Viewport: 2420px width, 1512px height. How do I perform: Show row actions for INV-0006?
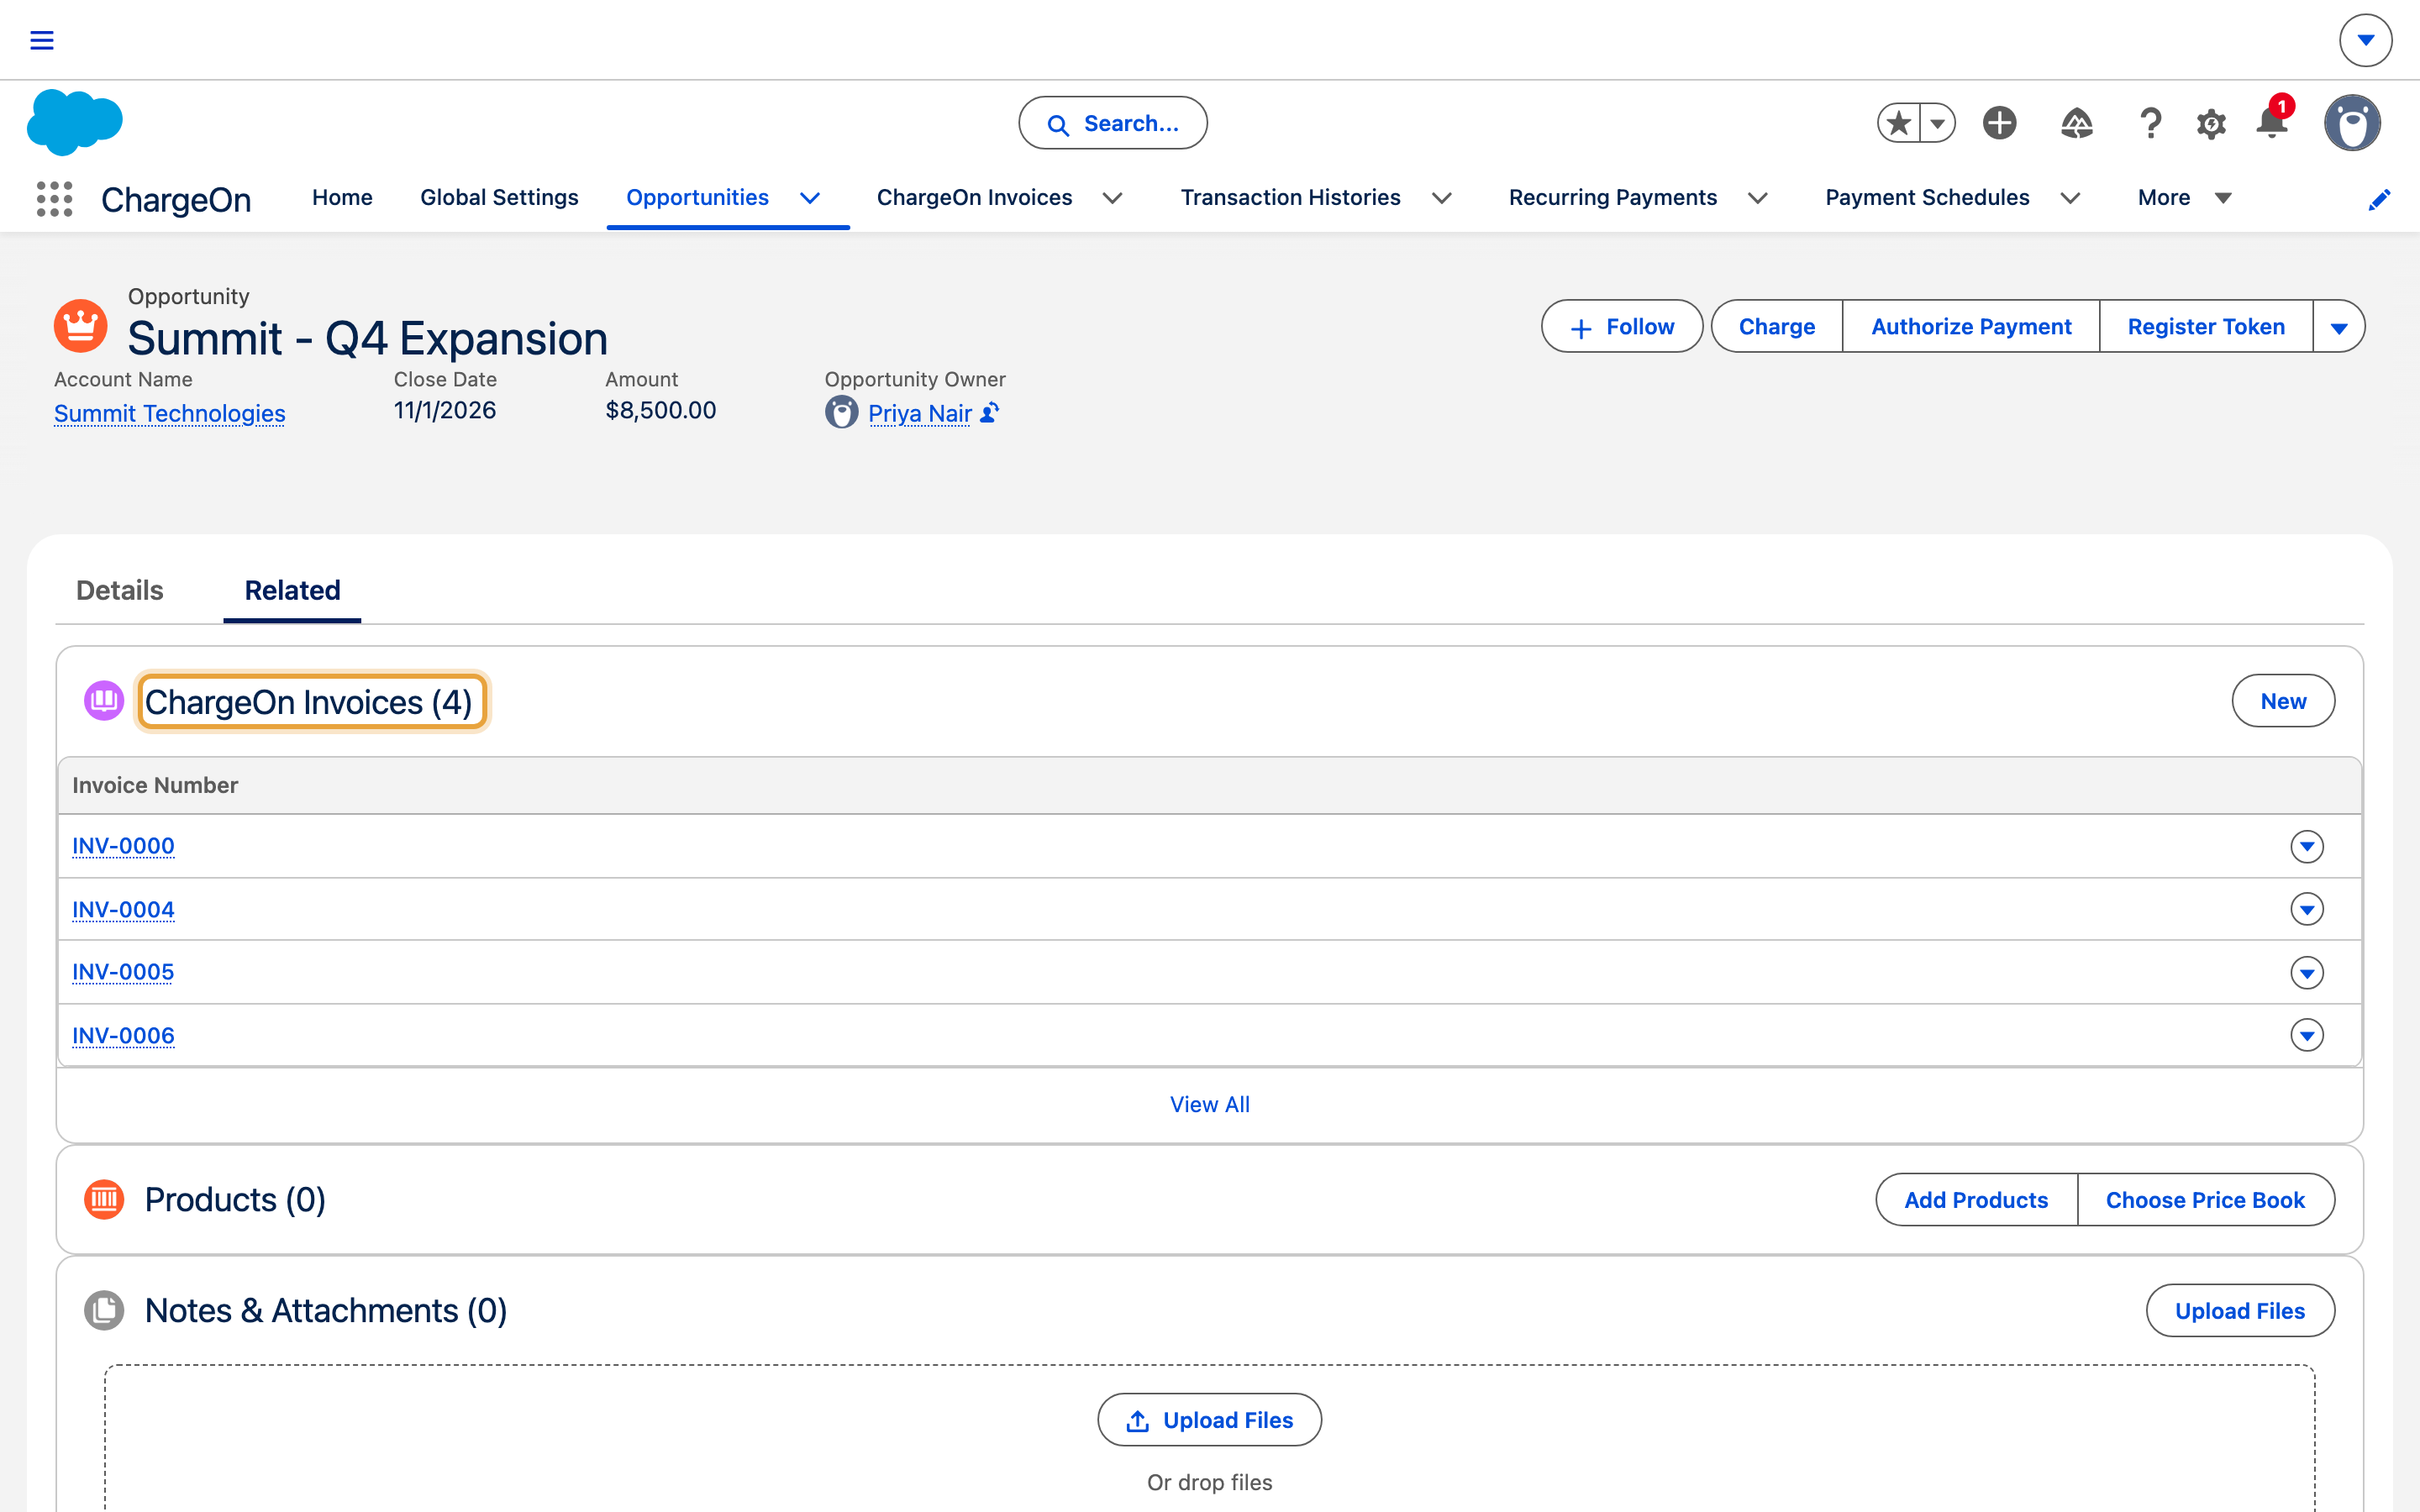coord(2307,1035)
